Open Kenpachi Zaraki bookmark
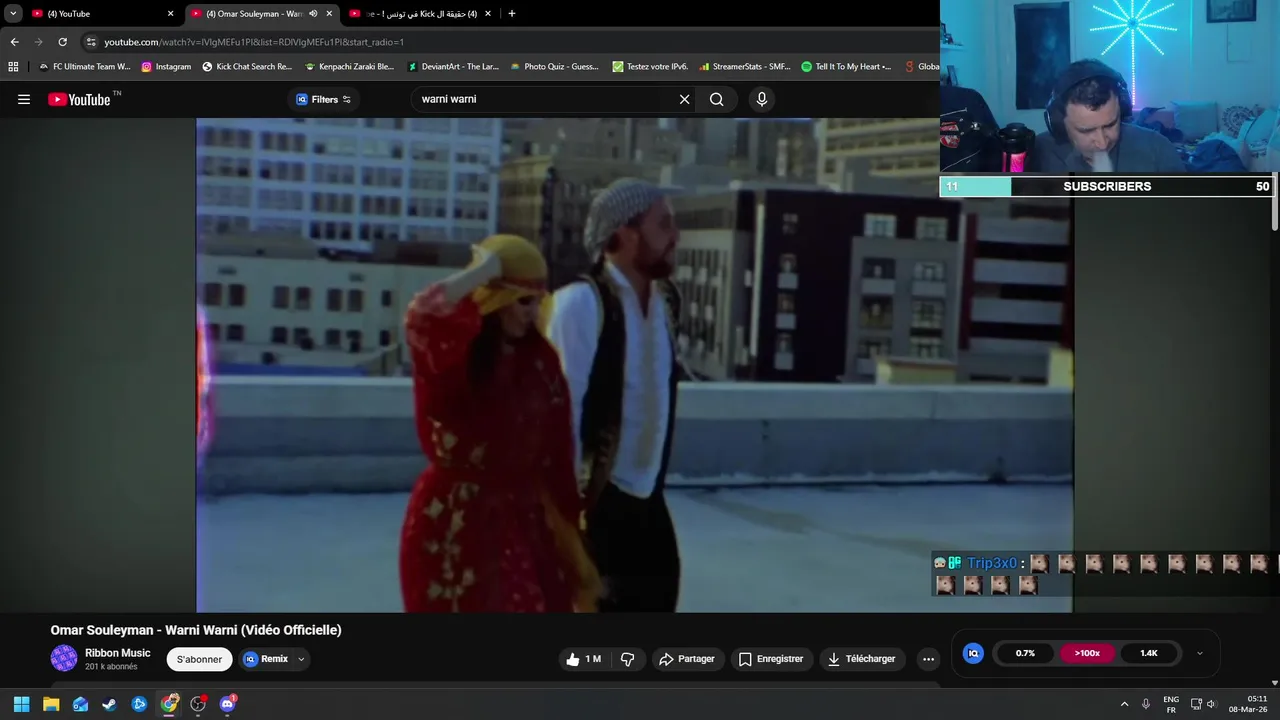 click(x=349, y=67)
